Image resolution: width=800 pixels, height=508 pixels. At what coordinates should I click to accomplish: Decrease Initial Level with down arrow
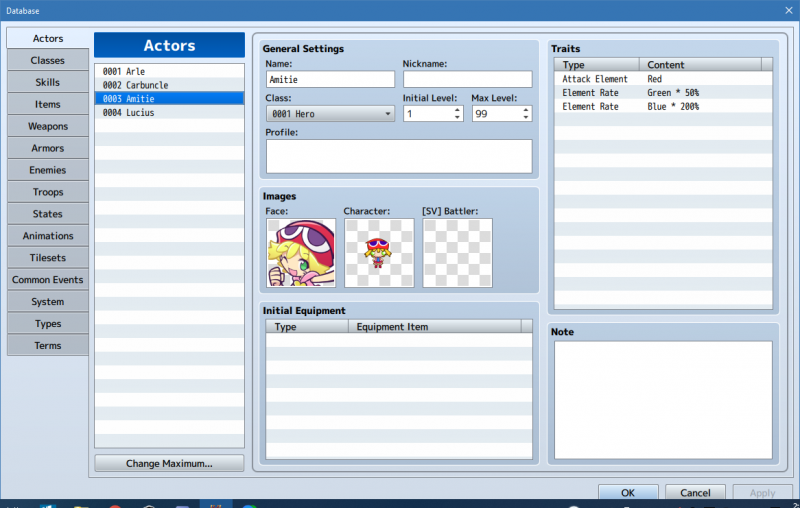click(457, 117)
